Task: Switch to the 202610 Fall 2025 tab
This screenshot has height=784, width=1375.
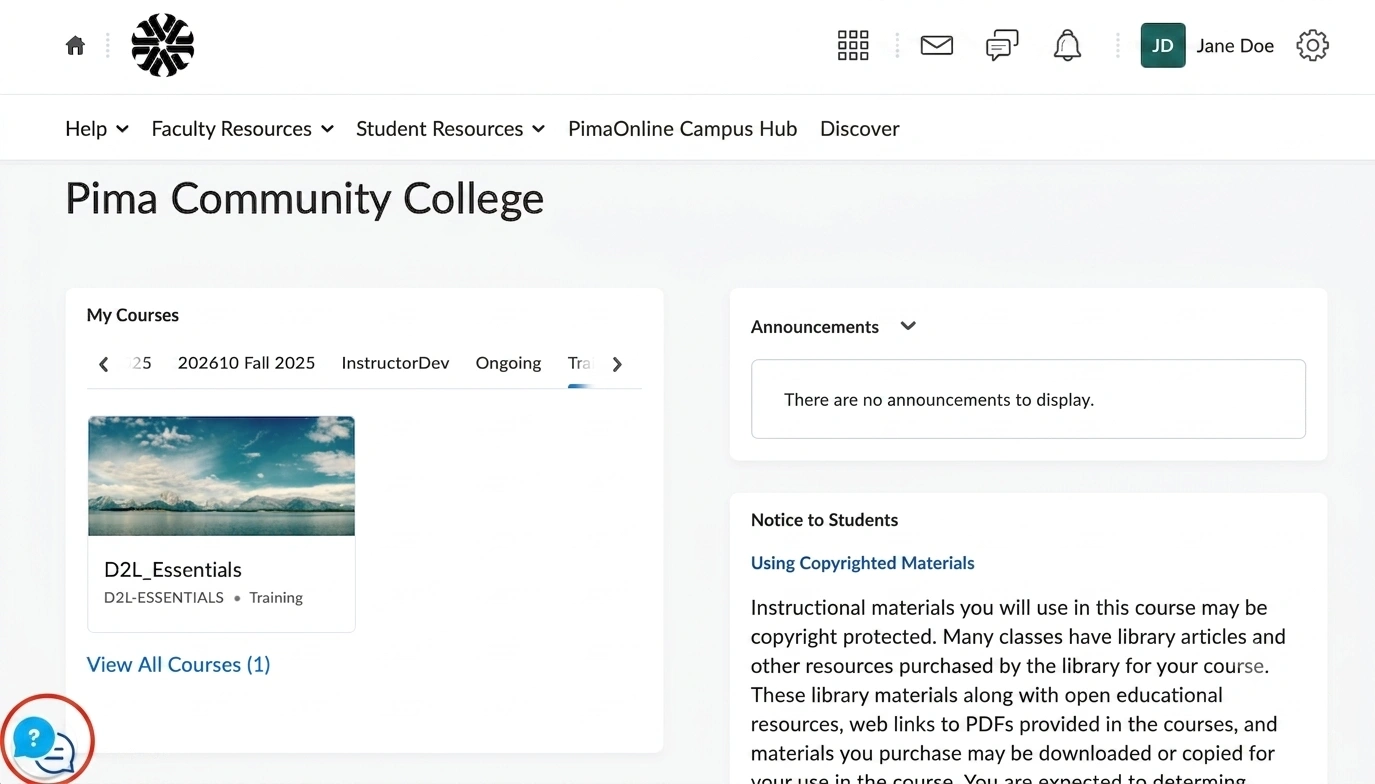Action: click(246, 363)
